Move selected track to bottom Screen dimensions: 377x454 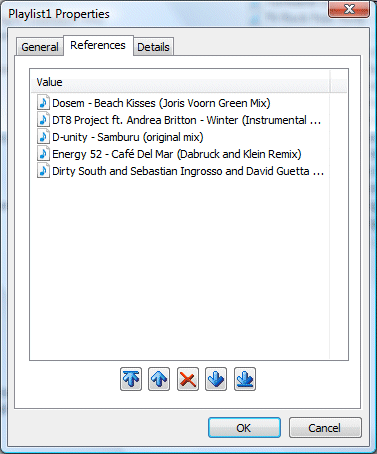245,379
